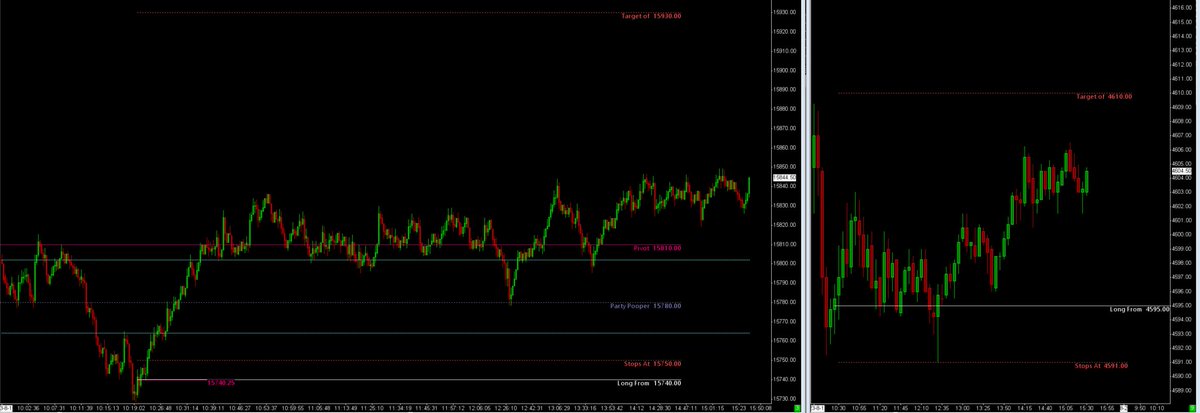The height and width of the screenshot is (413, 1200).
Task: Click the 15:50:08 time label on left chart
Action: (x=762, y=408)
